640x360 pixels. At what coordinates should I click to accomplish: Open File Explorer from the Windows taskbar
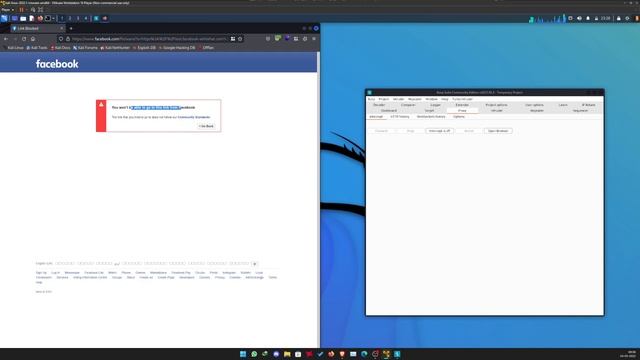click(x=287, y=354)
